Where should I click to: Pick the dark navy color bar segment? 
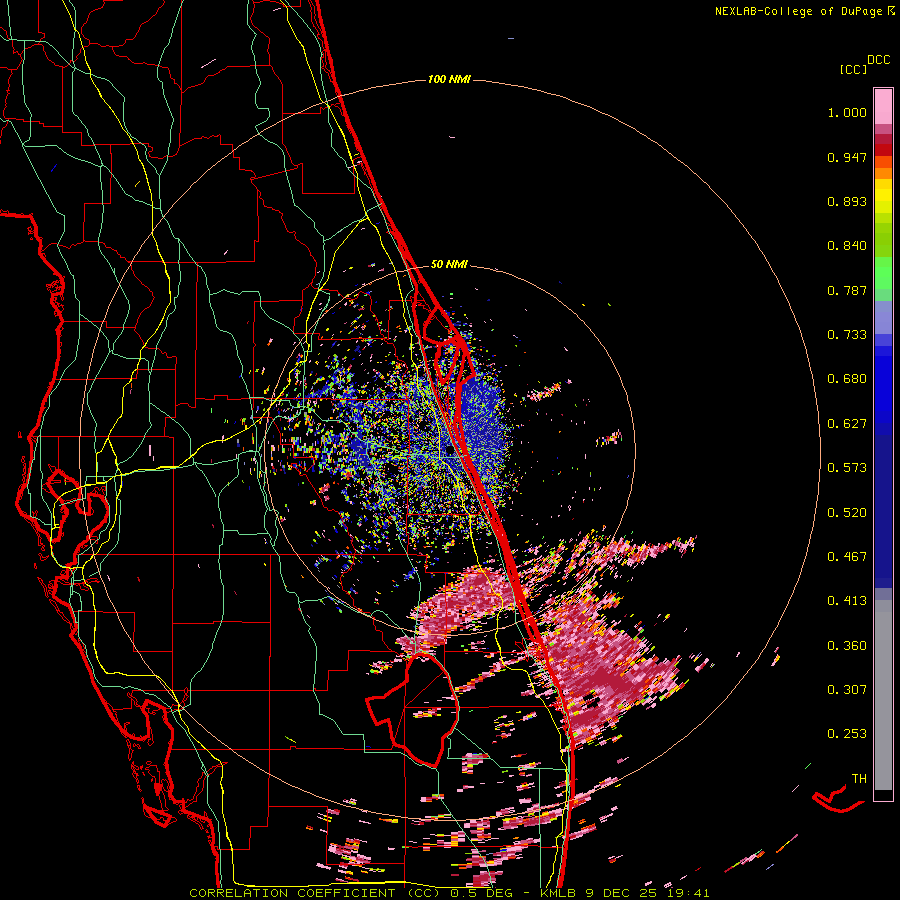(883, 505)
